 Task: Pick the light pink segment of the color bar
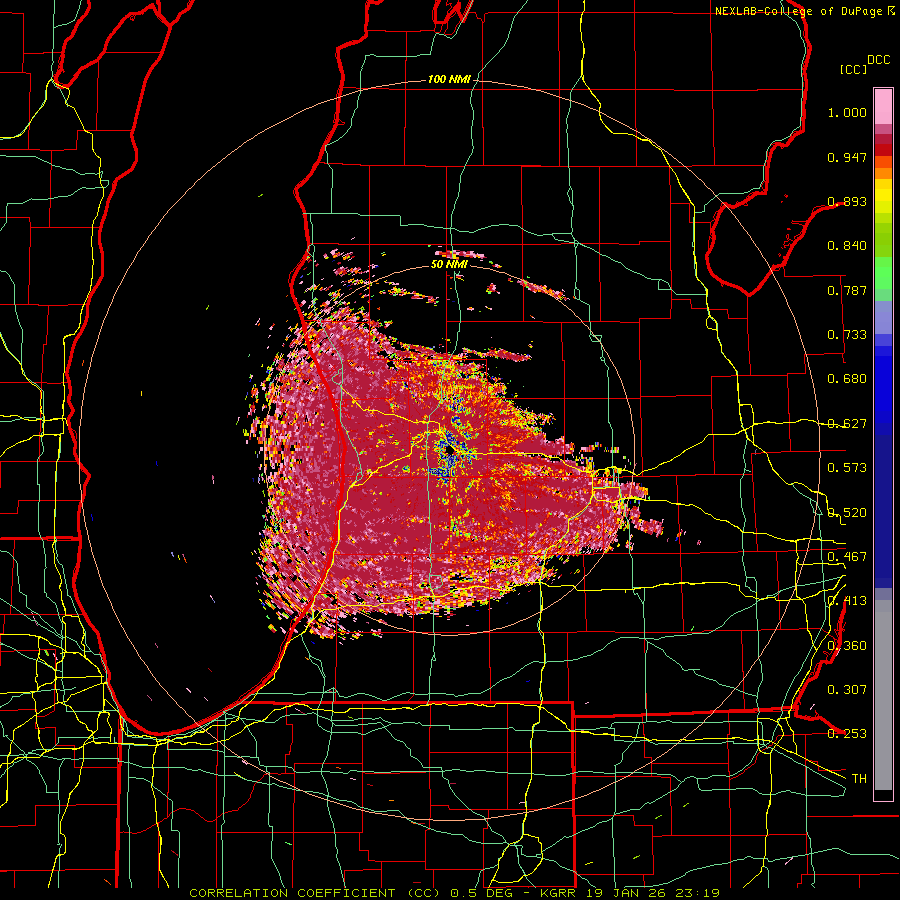point(883,106)
